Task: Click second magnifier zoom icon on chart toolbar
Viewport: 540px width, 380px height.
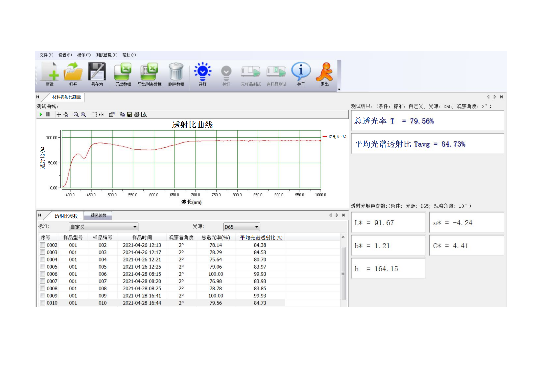Action: (x=83, y=114)
